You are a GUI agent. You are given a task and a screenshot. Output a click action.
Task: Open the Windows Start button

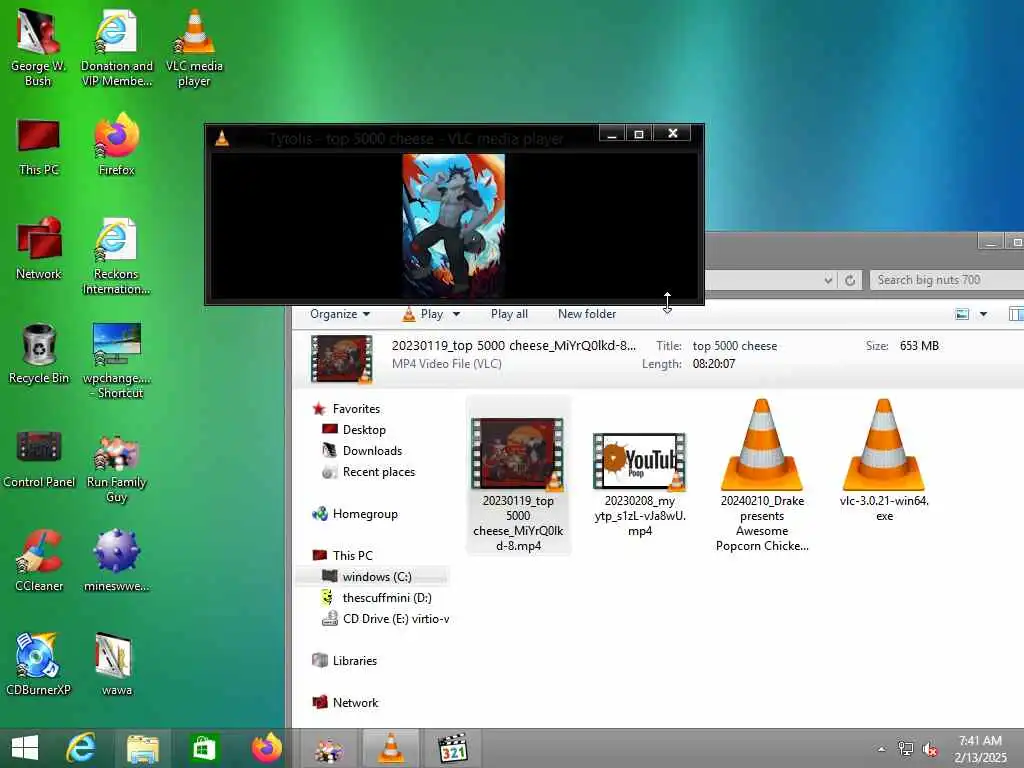(x=25, y=748)
